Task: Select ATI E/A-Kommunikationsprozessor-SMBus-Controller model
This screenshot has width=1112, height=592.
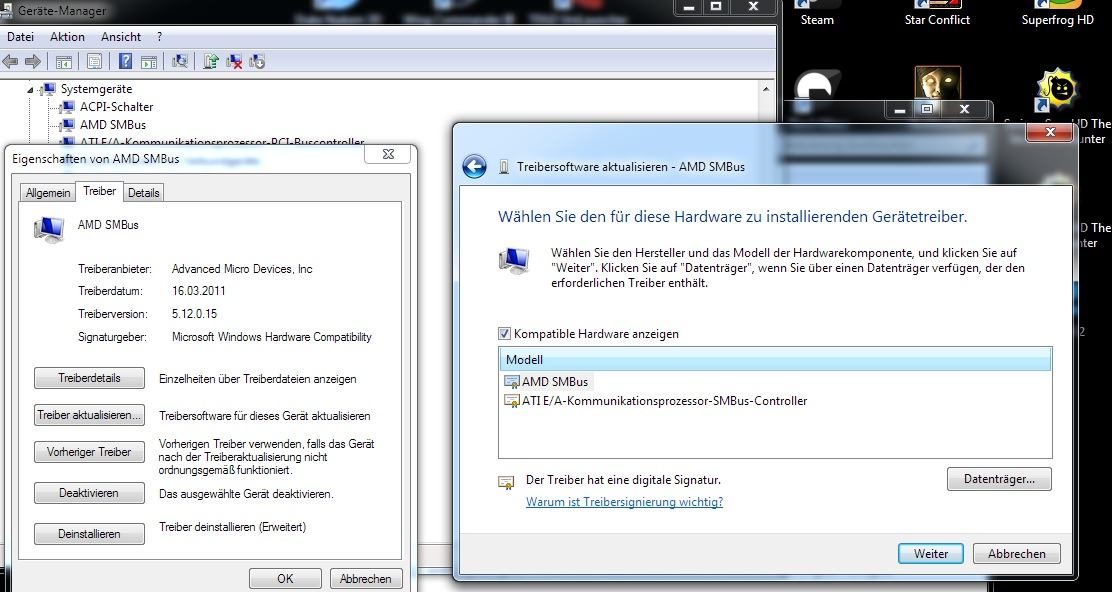Action: tap(655, 401)
